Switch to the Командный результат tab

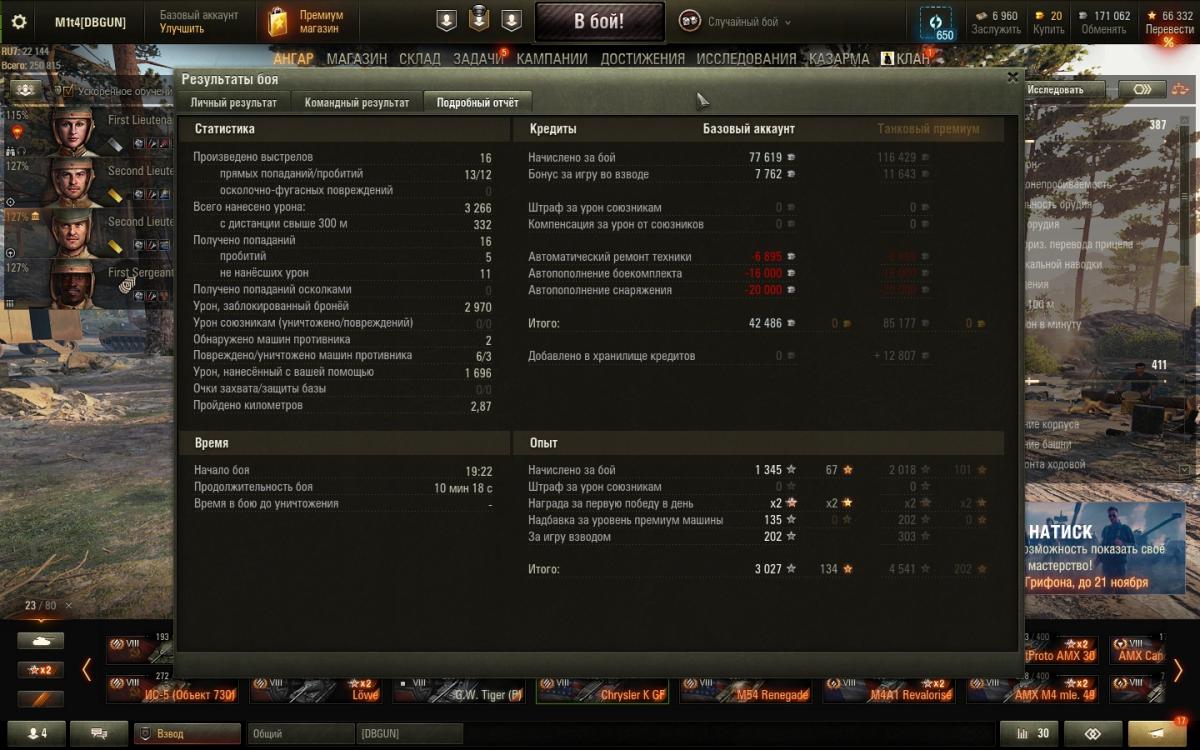(x=357, y=102)
